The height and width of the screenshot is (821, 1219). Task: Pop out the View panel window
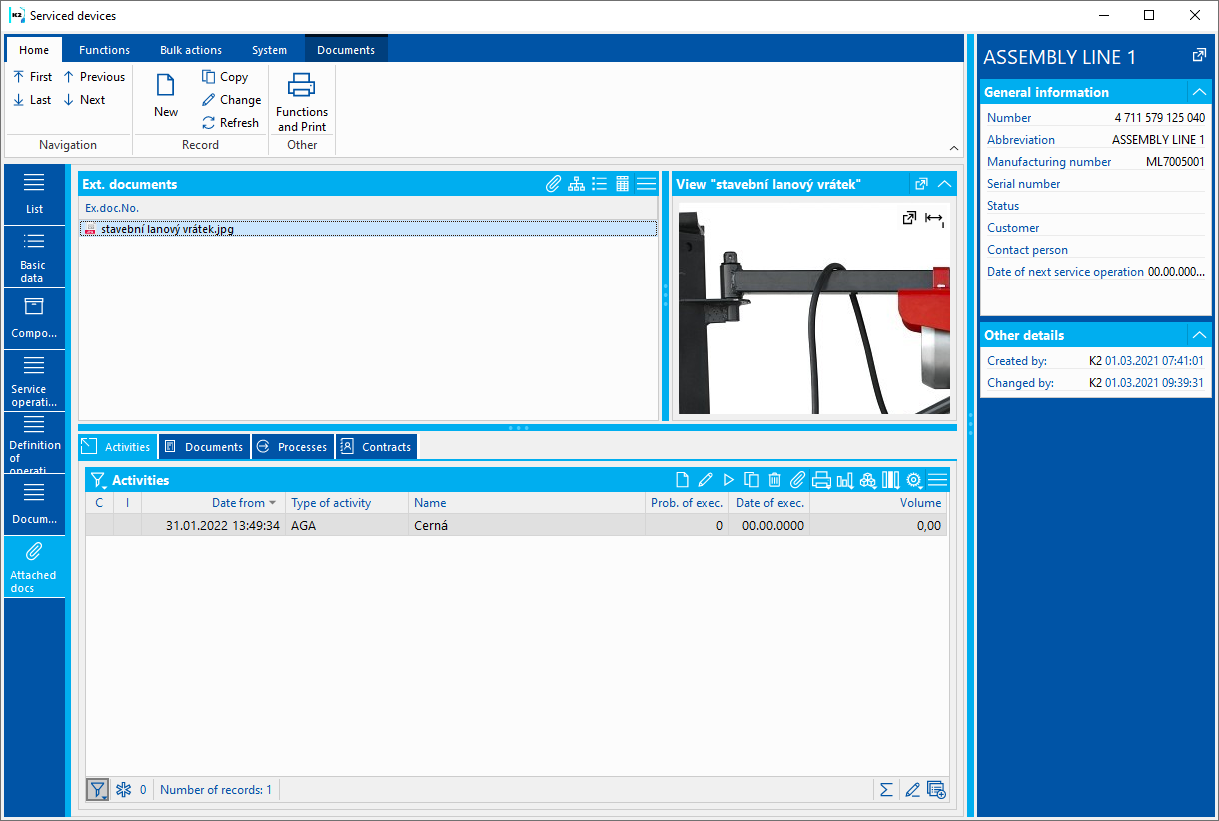[922, 184]
